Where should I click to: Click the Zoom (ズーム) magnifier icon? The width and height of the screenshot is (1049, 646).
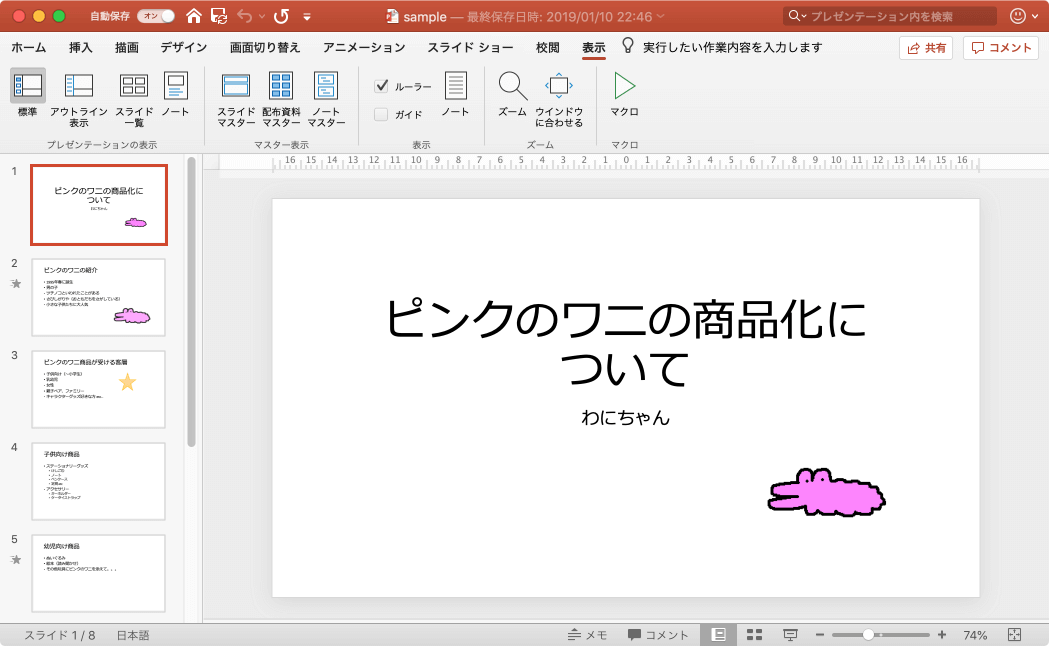tap(512, 87)
